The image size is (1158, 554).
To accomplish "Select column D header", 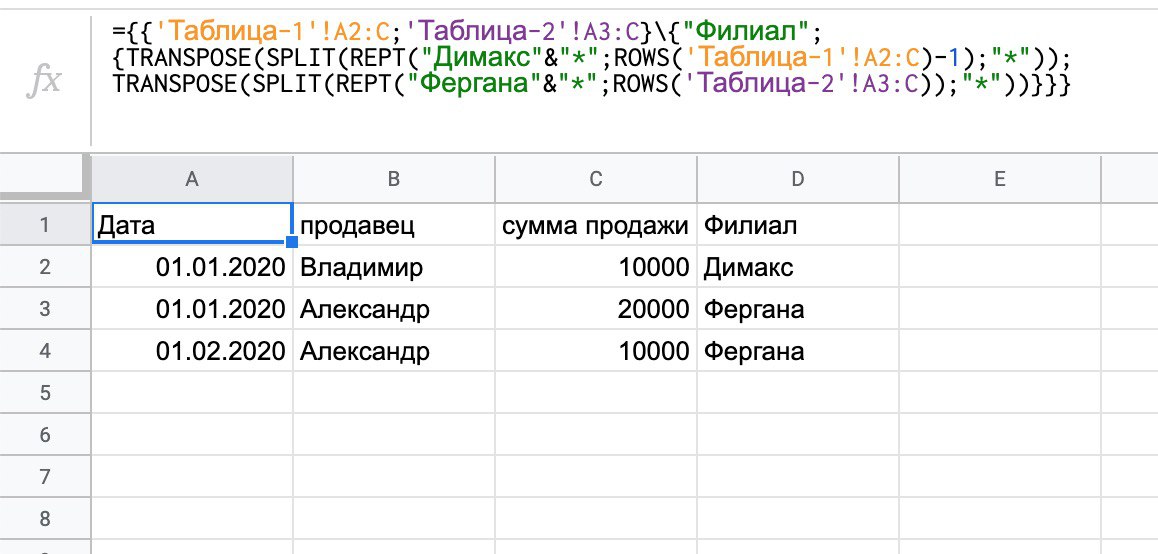I will (x=797, y=179).
